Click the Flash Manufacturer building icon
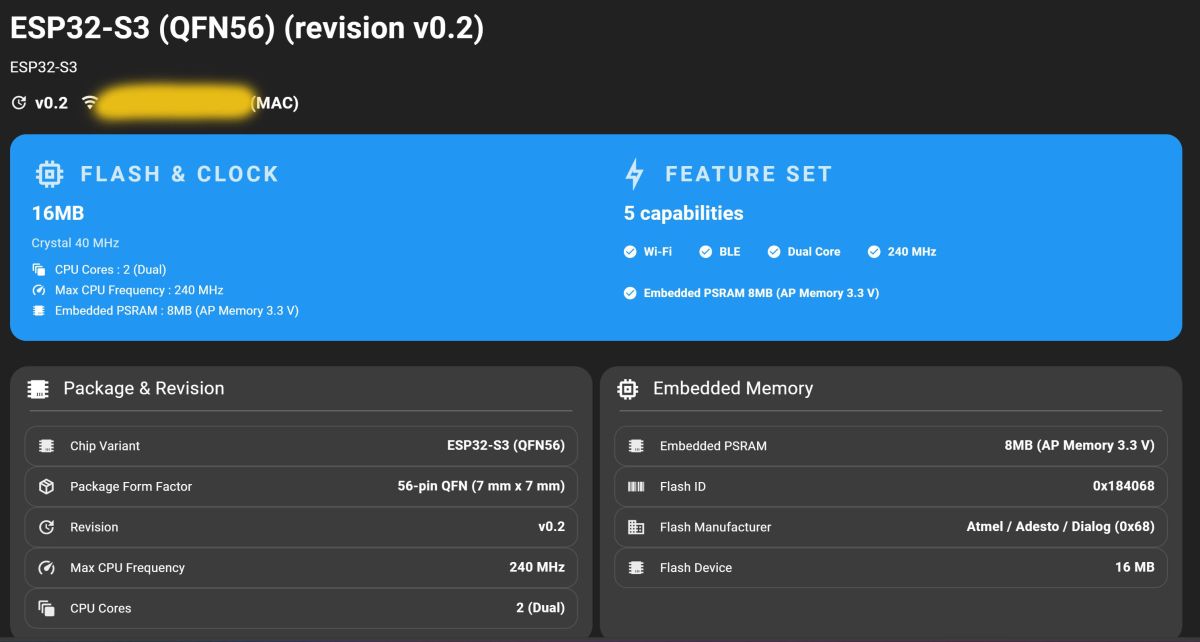This screenshot has width=1200, height=642. click(x=636, y=527)
